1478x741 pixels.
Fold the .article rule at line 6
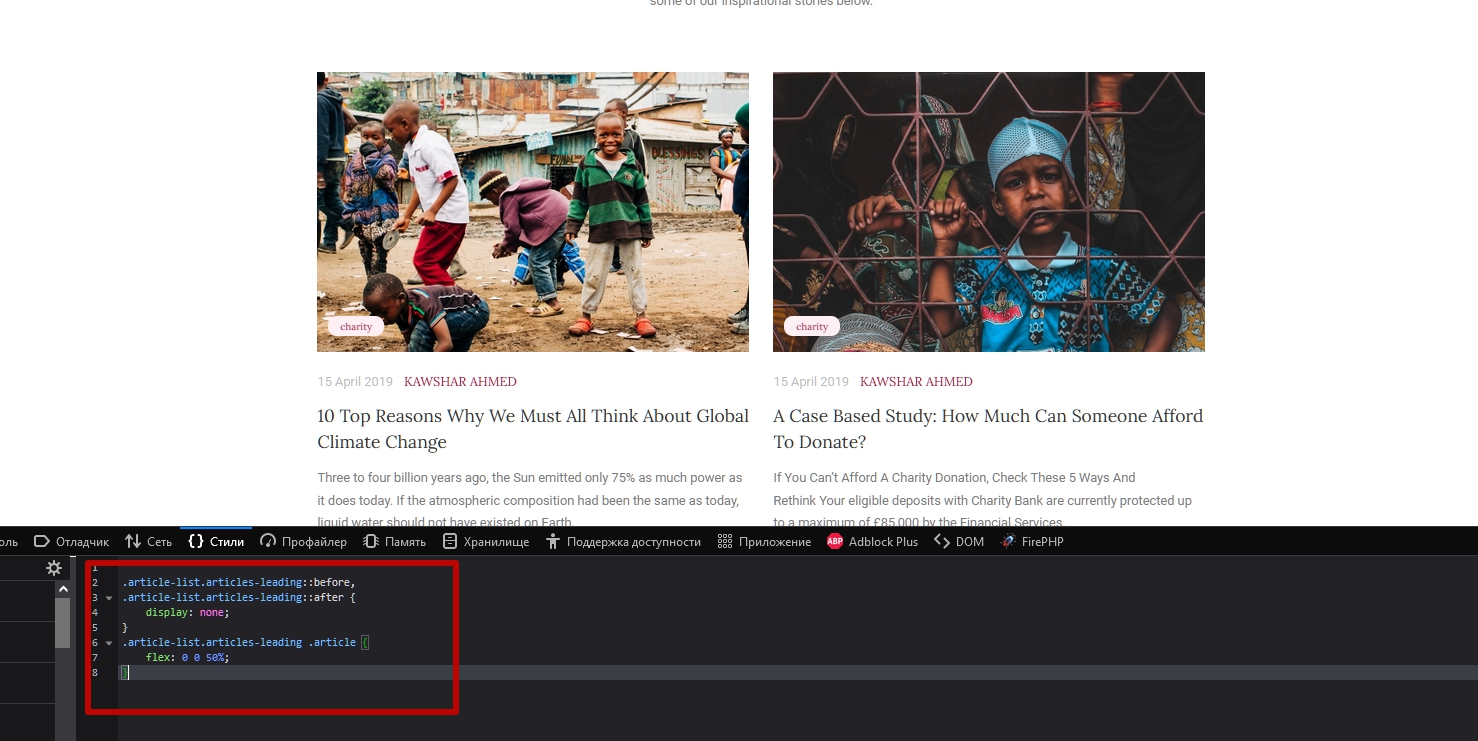(108, 643)
